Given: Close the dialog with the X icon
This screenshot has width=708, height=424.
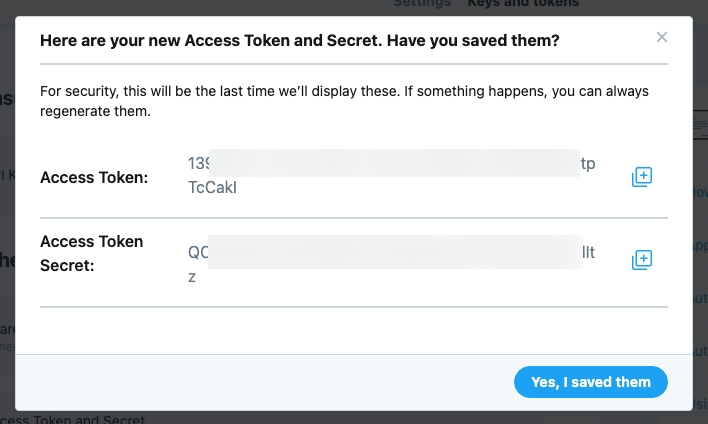Looking at the screenshot, I should pyautogui.click(x=661, y=37).
